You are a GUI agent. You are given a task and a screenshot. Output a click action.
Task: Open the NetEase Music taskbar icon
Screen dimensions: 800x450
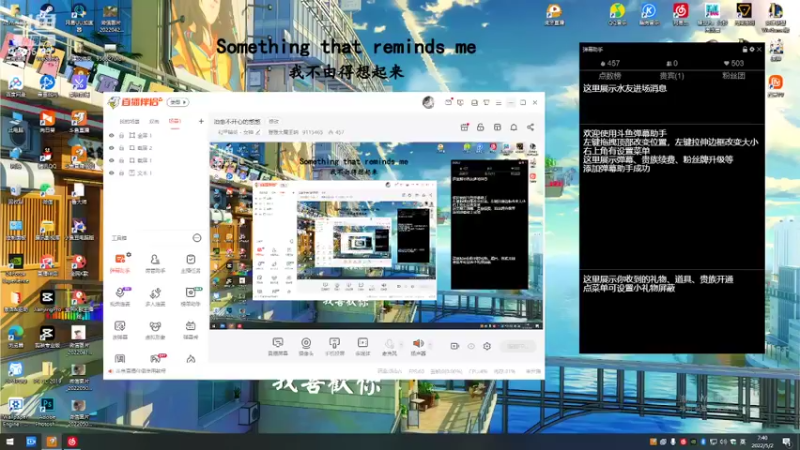point(72,441)
